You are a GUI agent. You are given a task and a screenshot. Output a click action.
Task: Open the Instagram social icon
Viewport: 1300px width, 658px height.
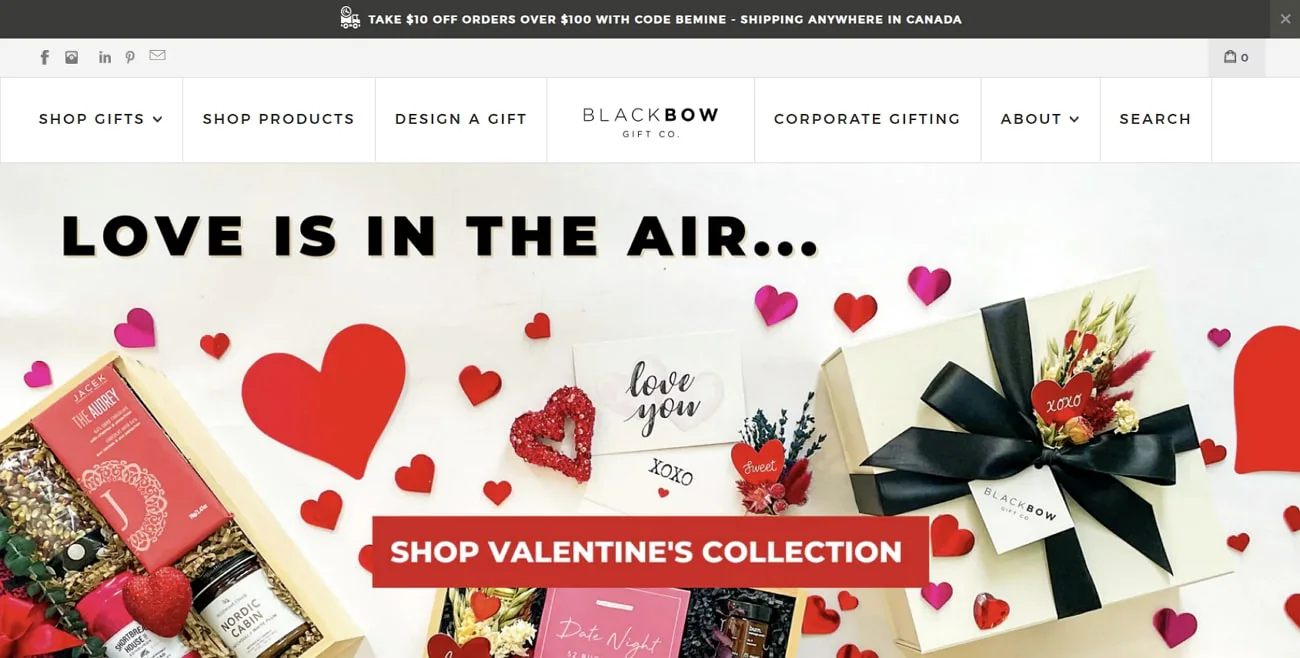tap(72, 58)
